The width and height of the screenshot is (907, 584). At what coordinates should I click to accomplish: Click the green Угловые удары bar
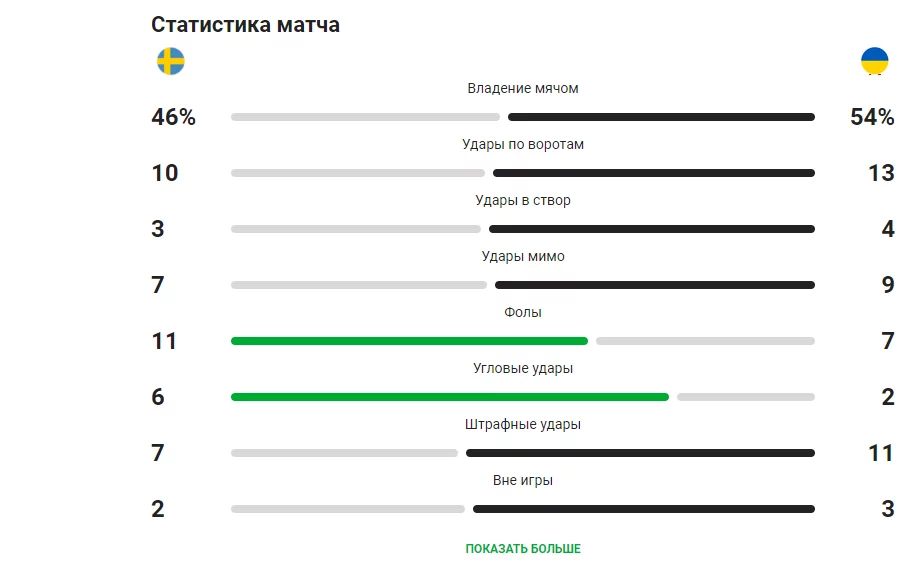[x=450, y=397]
